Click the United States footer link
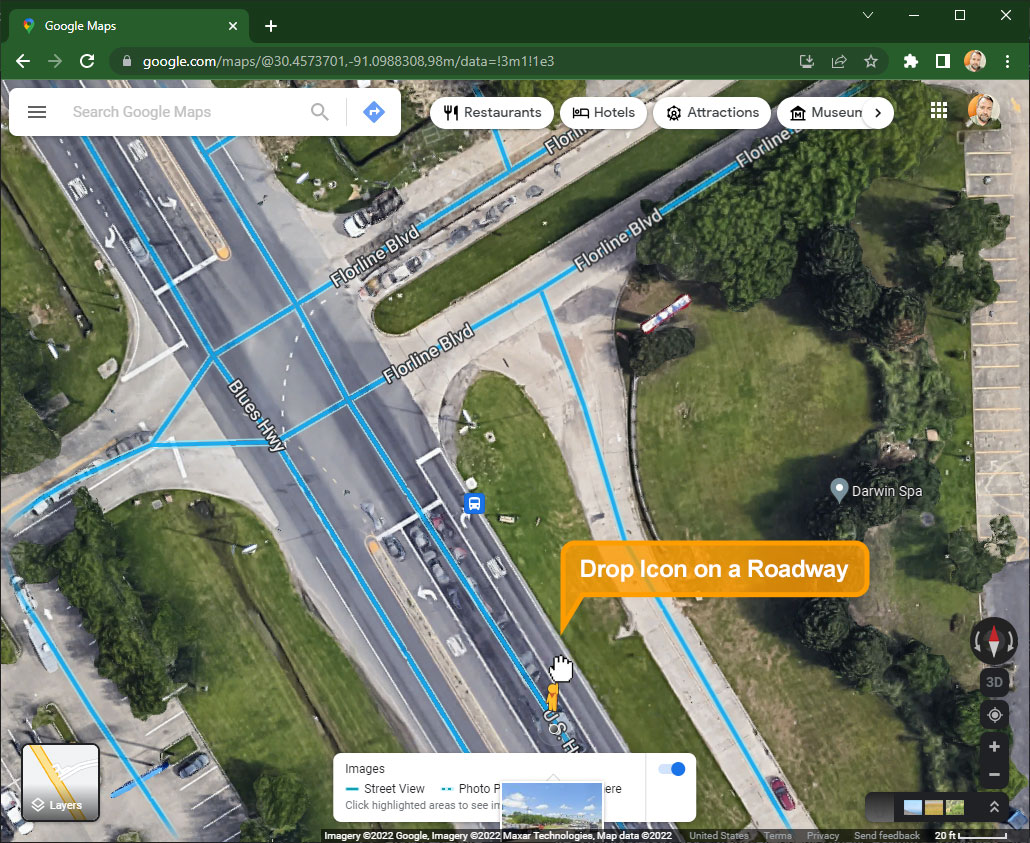The image size is (1030, 843). click(719, 835)
